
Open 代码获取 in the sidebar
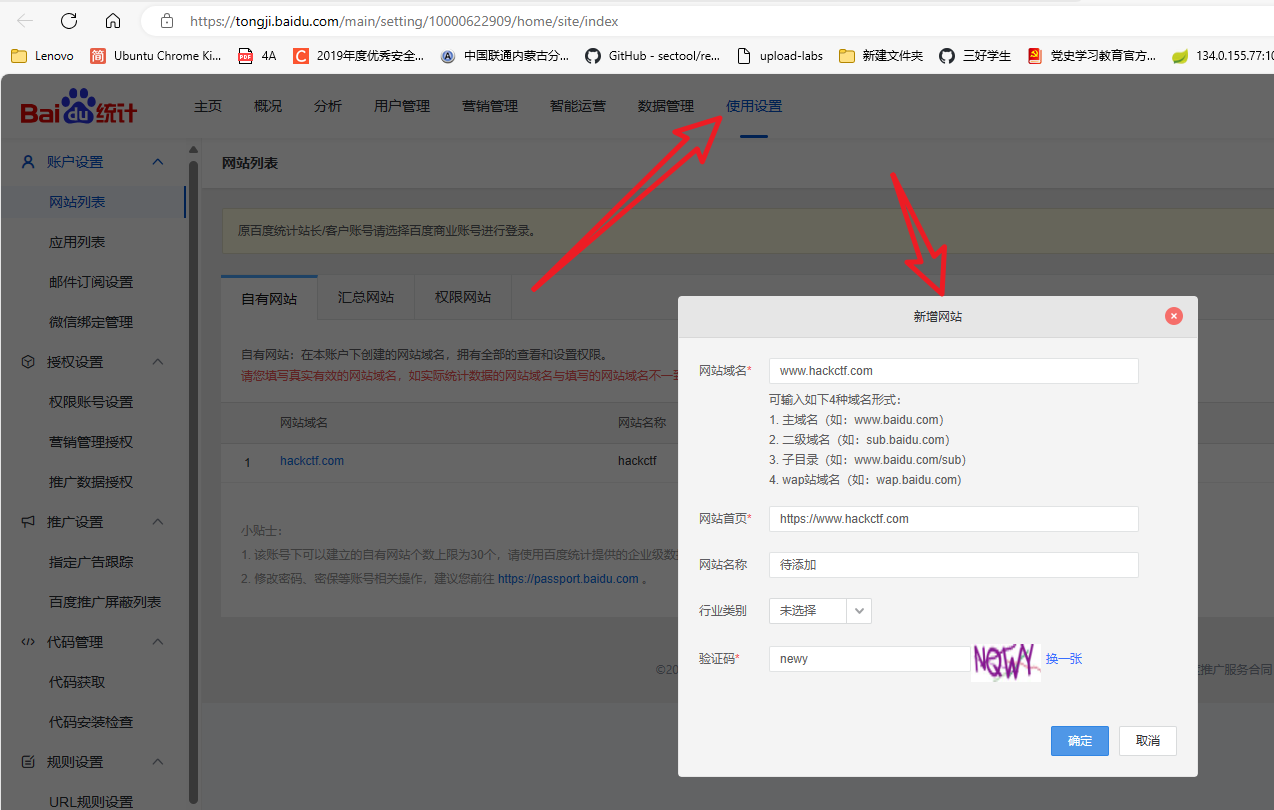77,682
